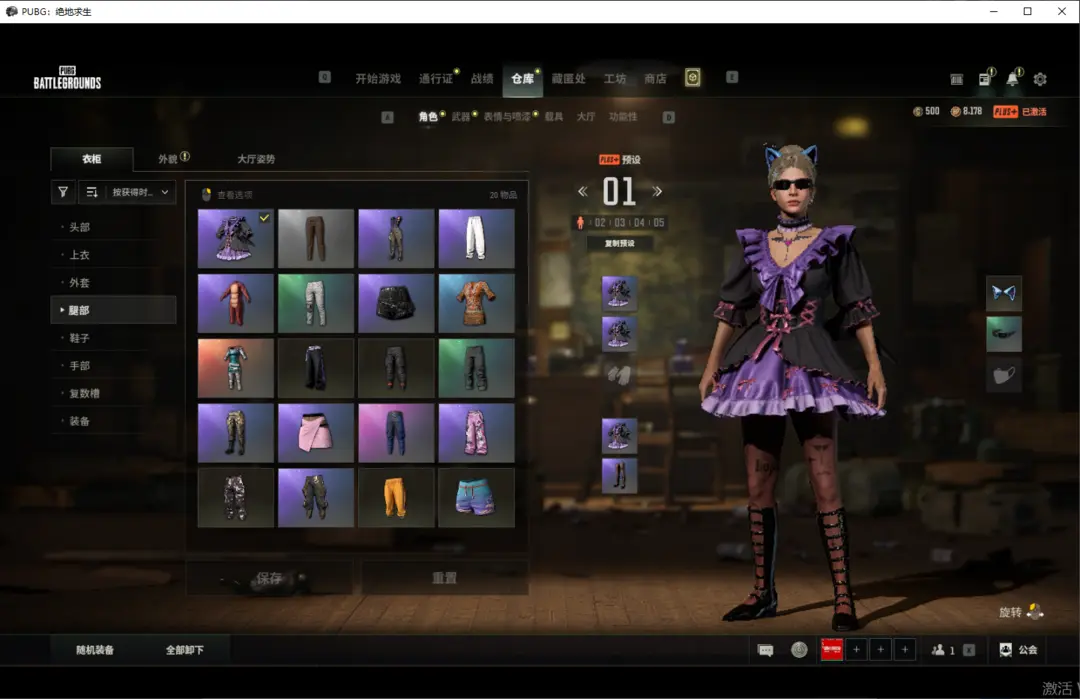1080x699 pixels.
Task: Select the empty face mask slot
Action: 1004,375
